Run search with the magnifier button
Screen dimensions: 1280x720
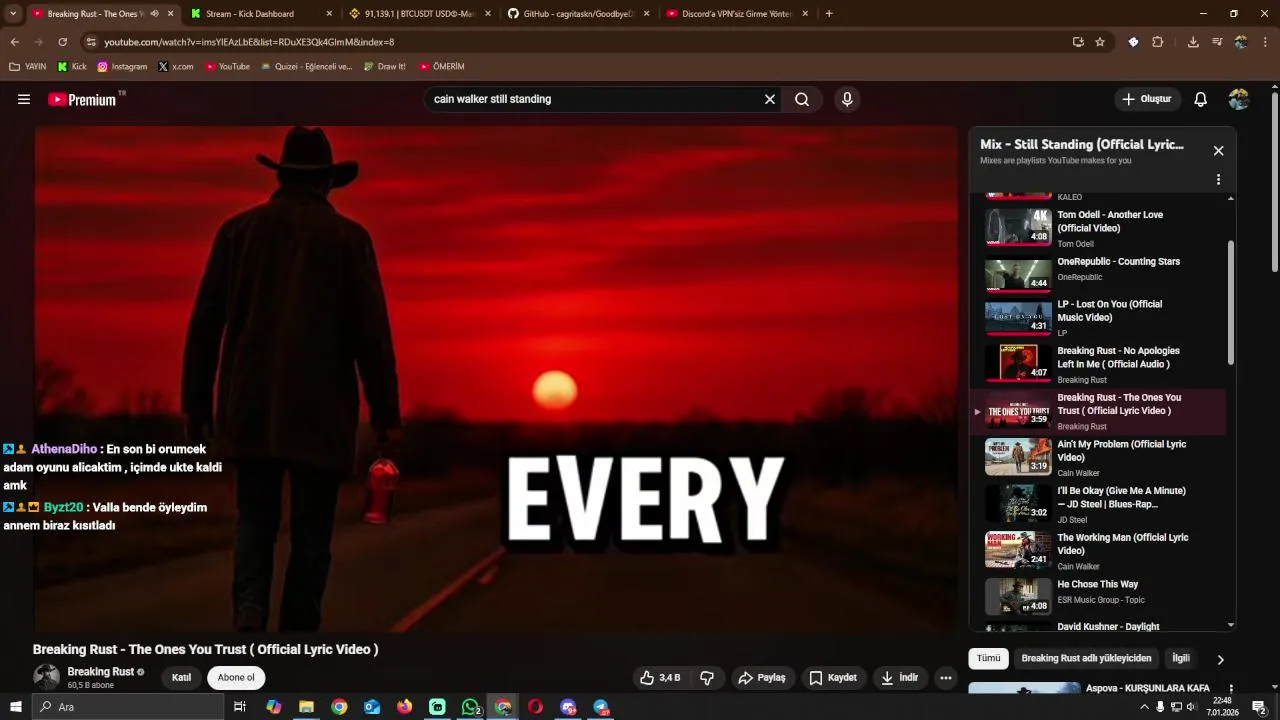802,99
